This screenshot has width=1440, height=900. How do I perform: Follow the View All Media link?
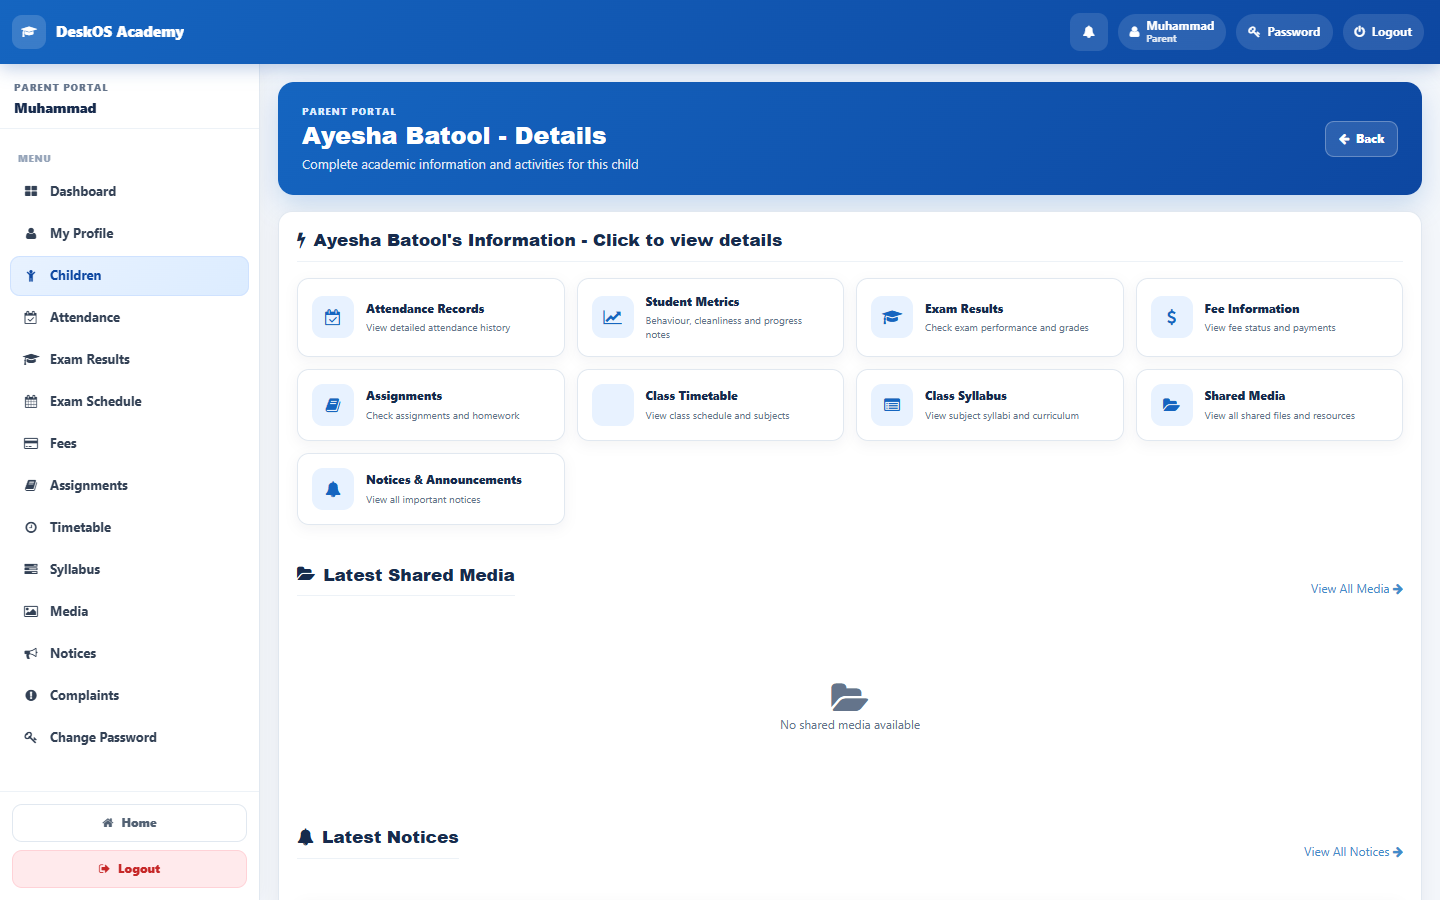click(1357, 589)
